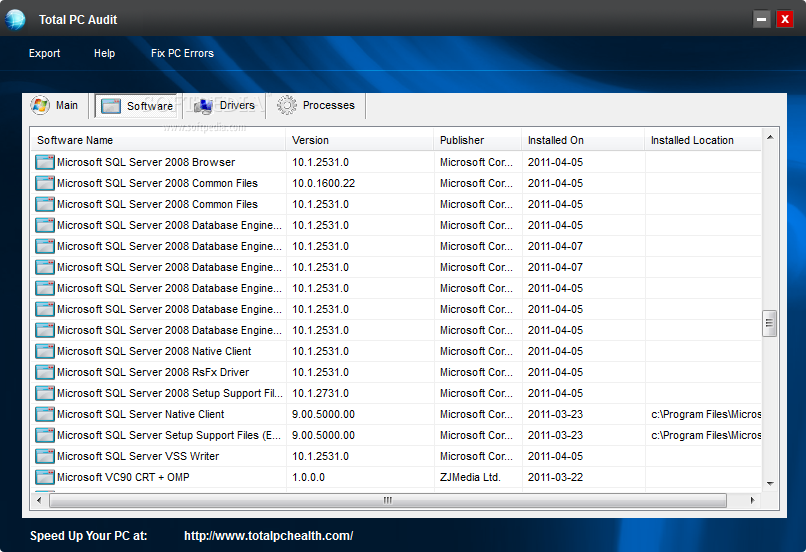Click version 10.1.2731.0 cell
Viewport: 806px width, 552px height.
(321, 393)
